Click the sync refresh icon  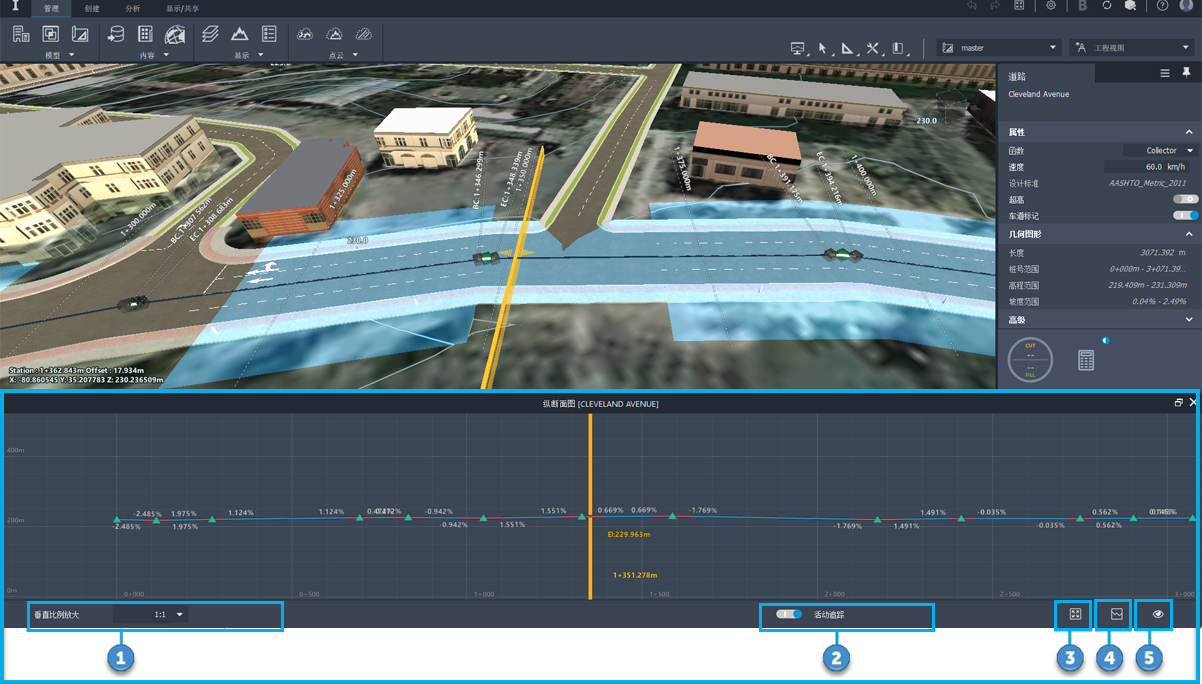[x=1107, y=6]
